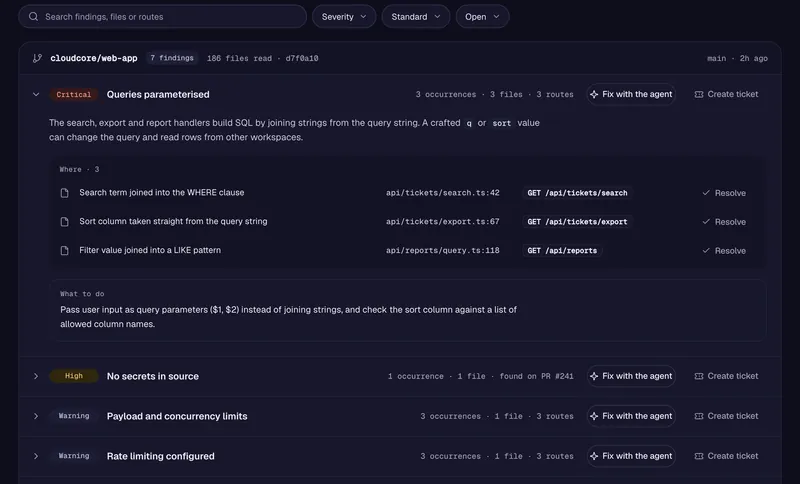Click Warning badge on Rate limiting row
The width and height of the screenshot is (800, 484).
(73, 456)
